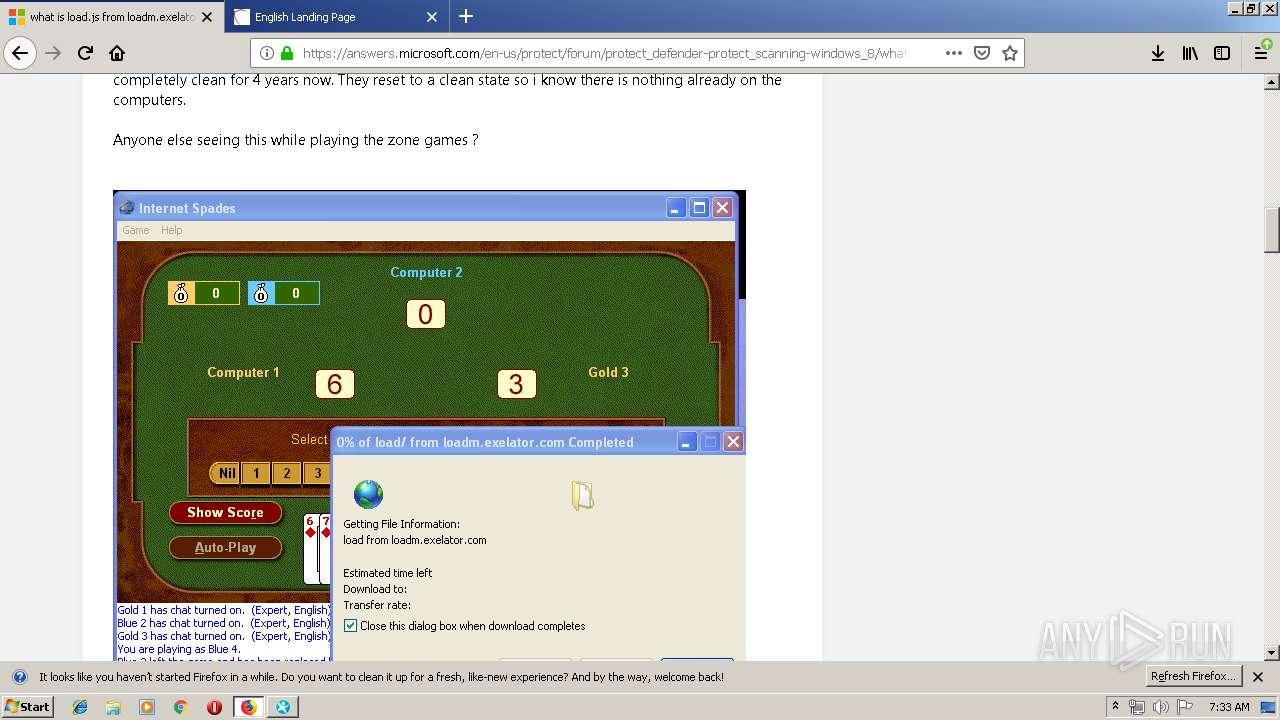Show site information icon in address bar
Viewport: 1280px width, 720px height.
[x=267, y=53]
